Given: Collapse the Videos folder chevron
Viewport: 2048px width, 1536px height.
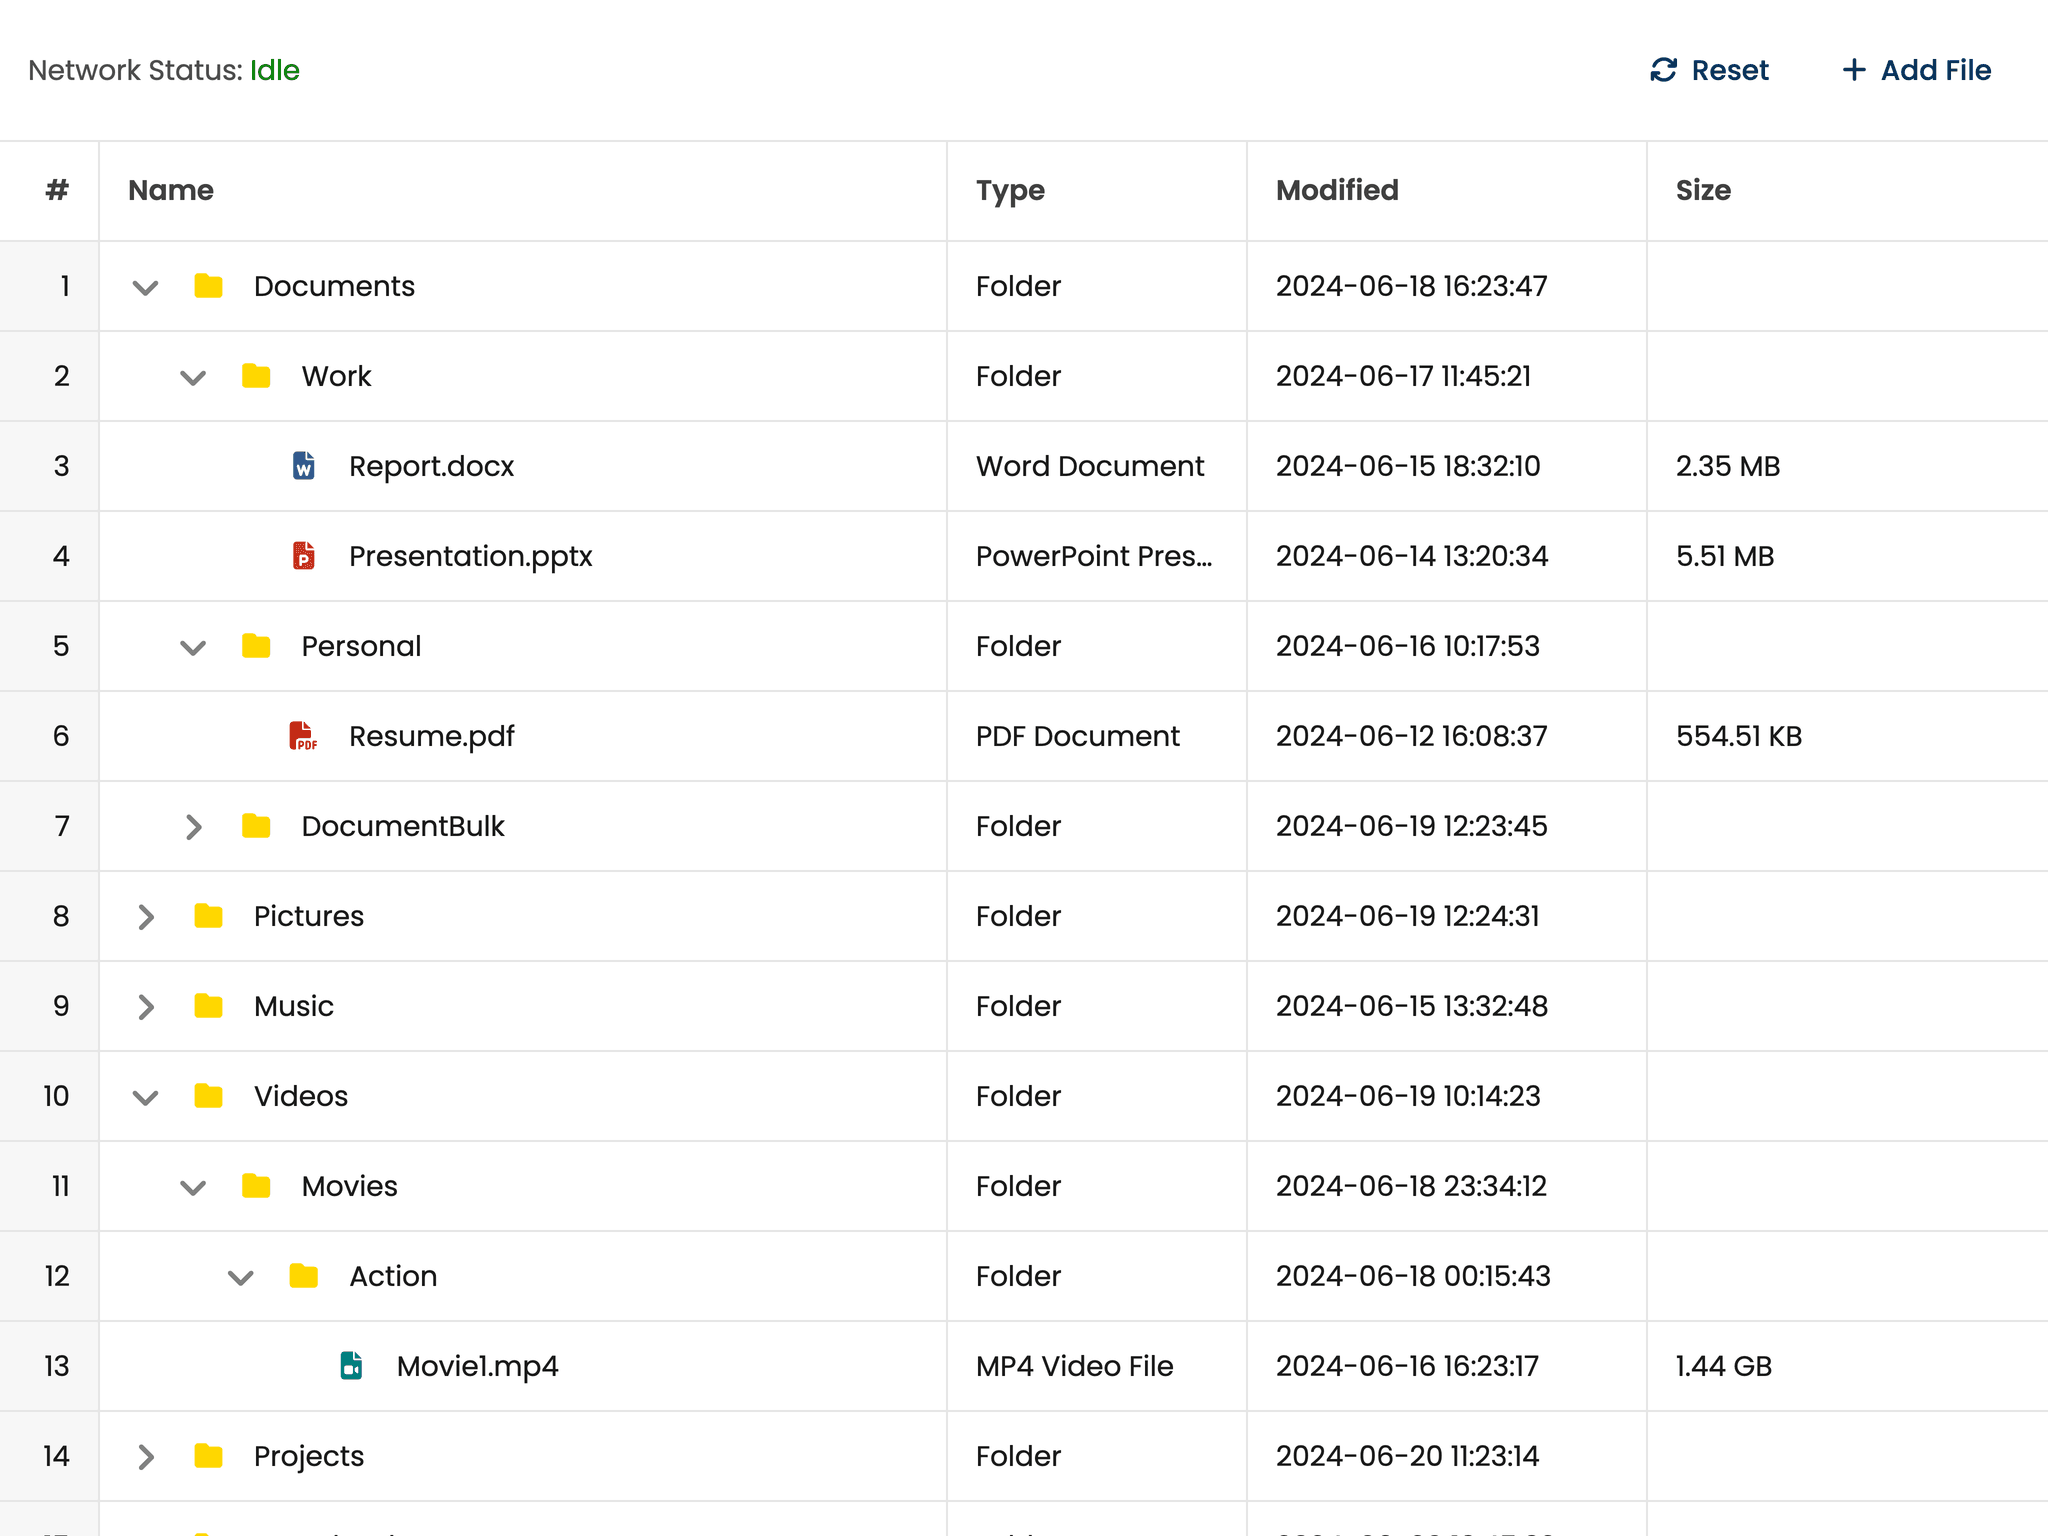Looking at the screenshot, I should (x=146, y=1098).
